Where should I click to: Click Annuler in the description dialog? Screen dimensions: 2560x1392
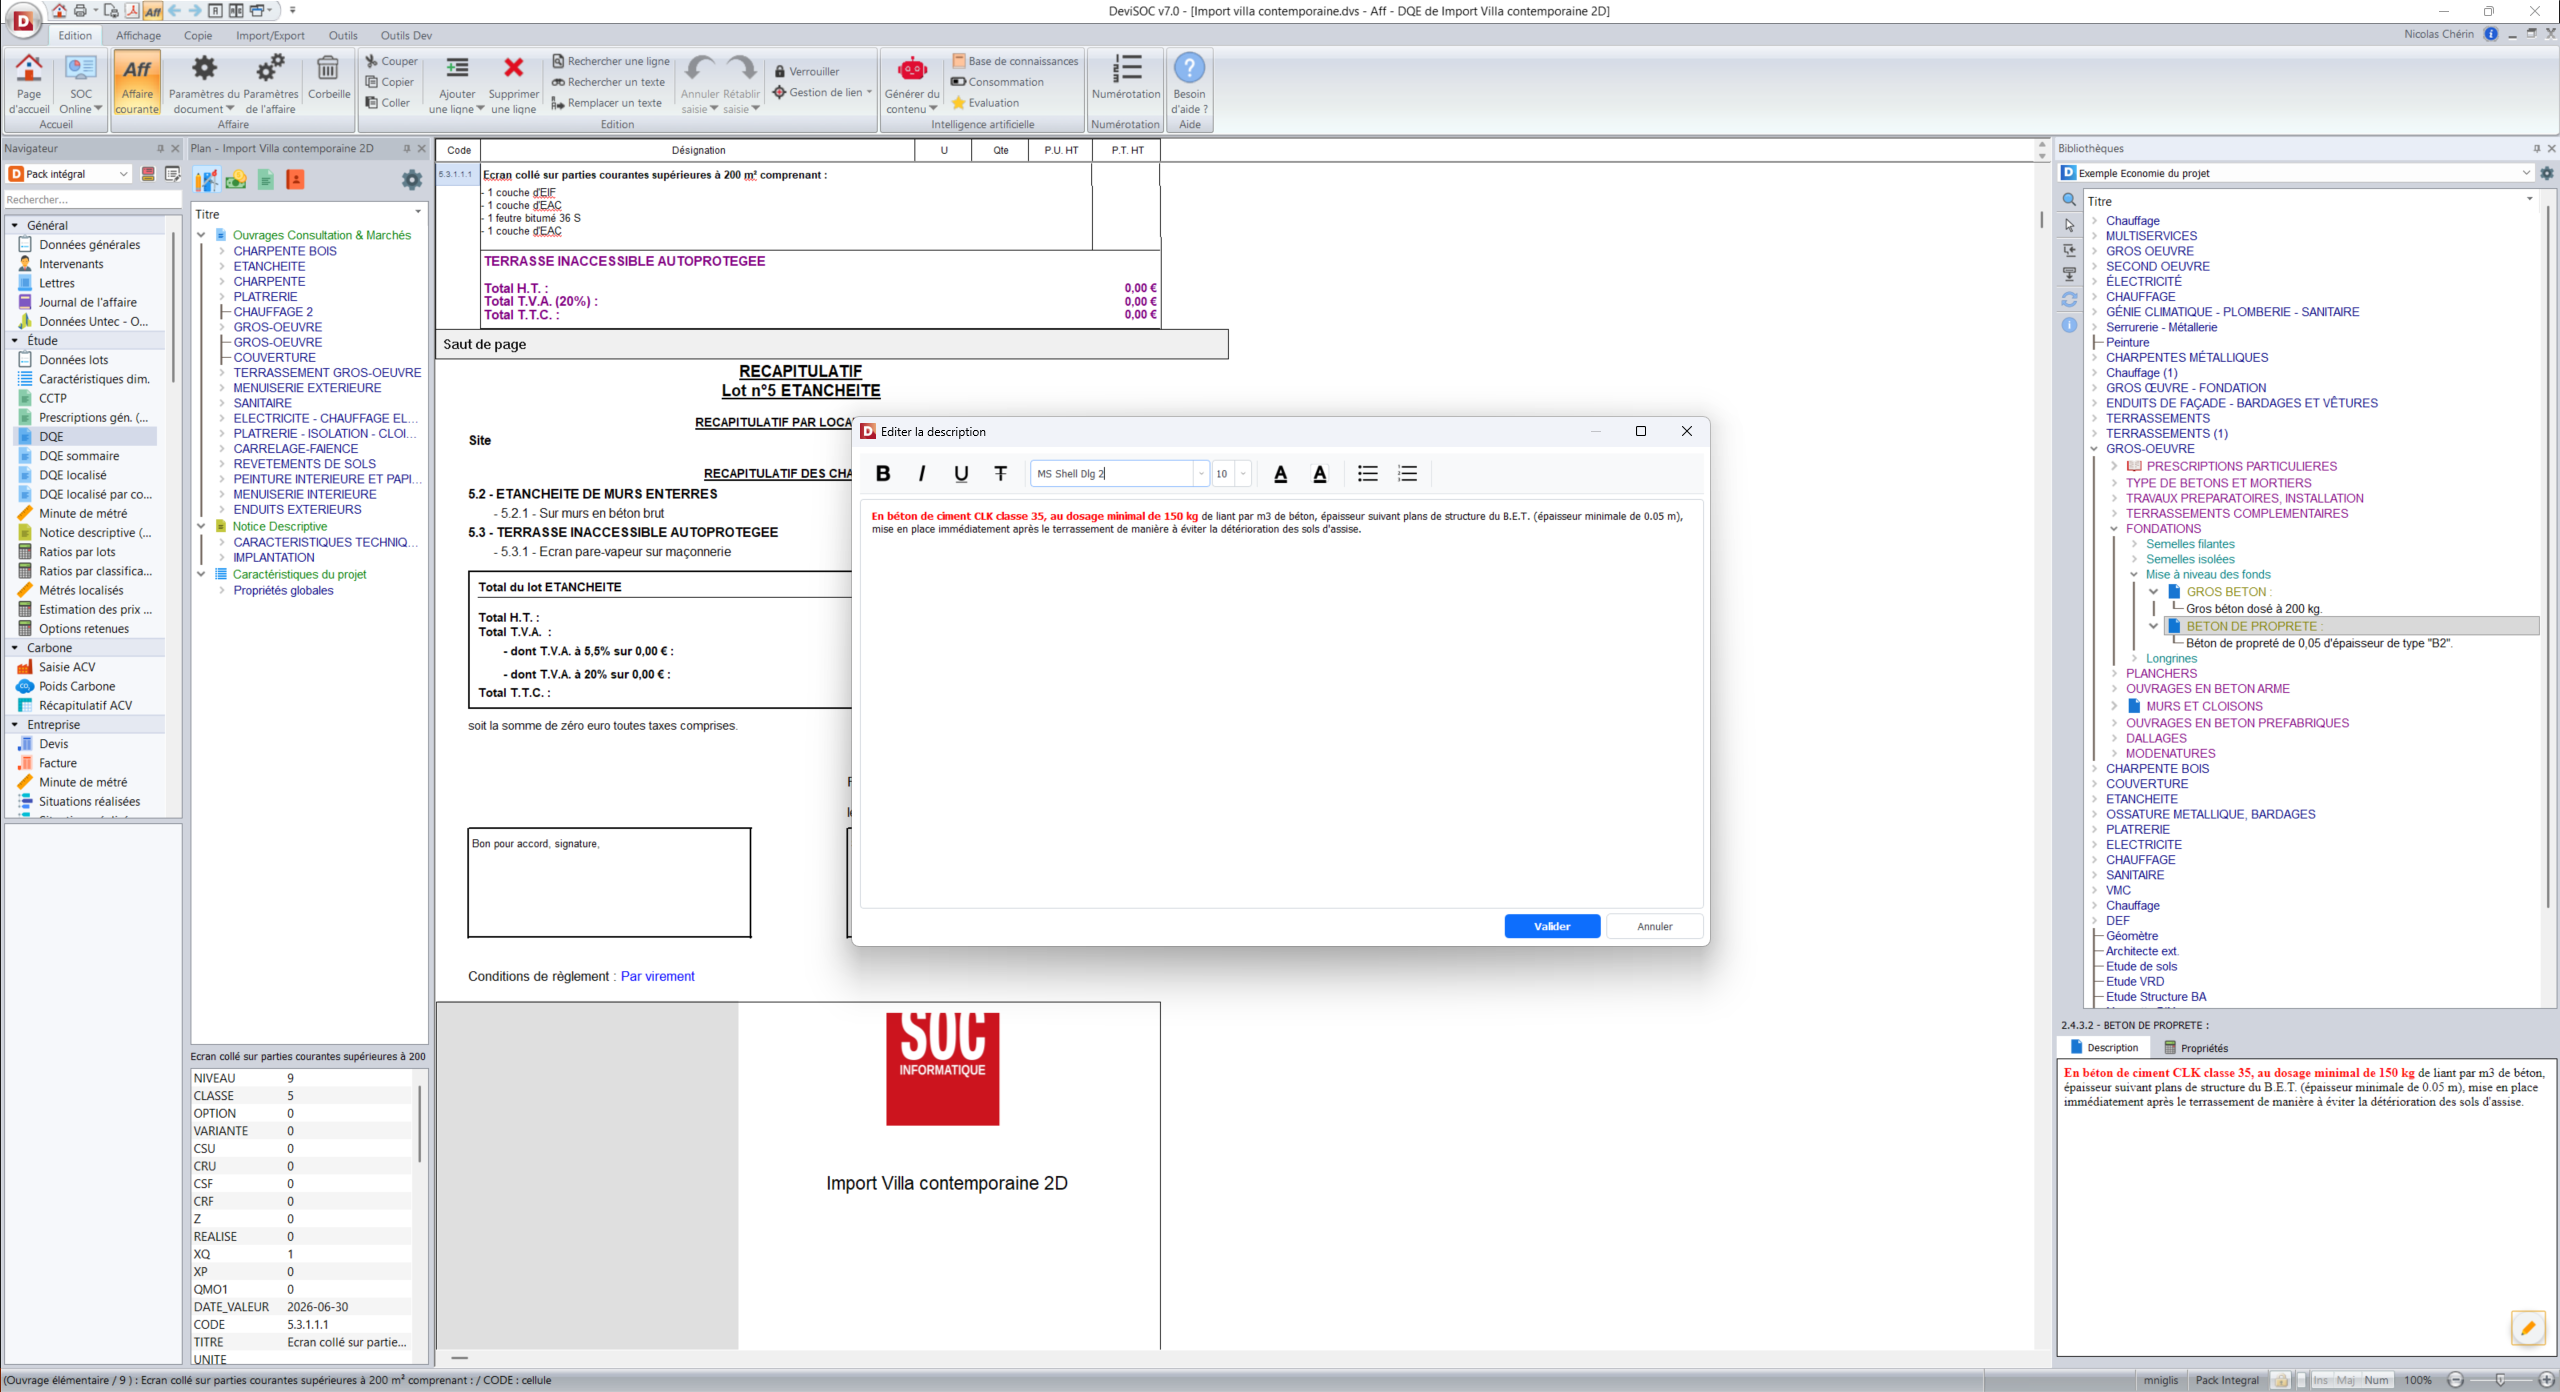coord(1655,927)
